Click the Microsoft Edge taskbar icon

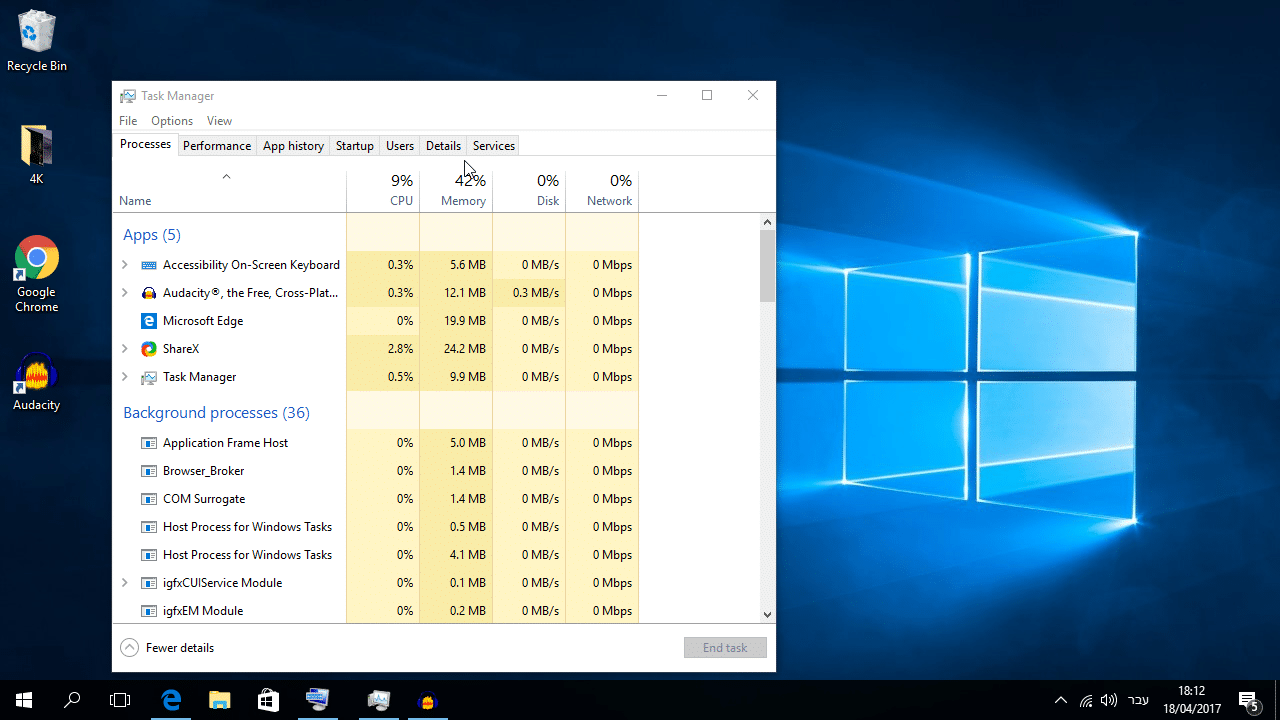(x=172, y=700)
